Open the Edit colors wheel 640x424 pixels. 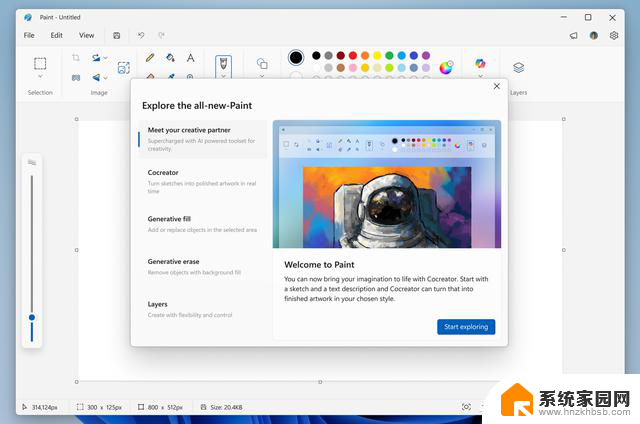pyautogui.click(x=446, y=67)
